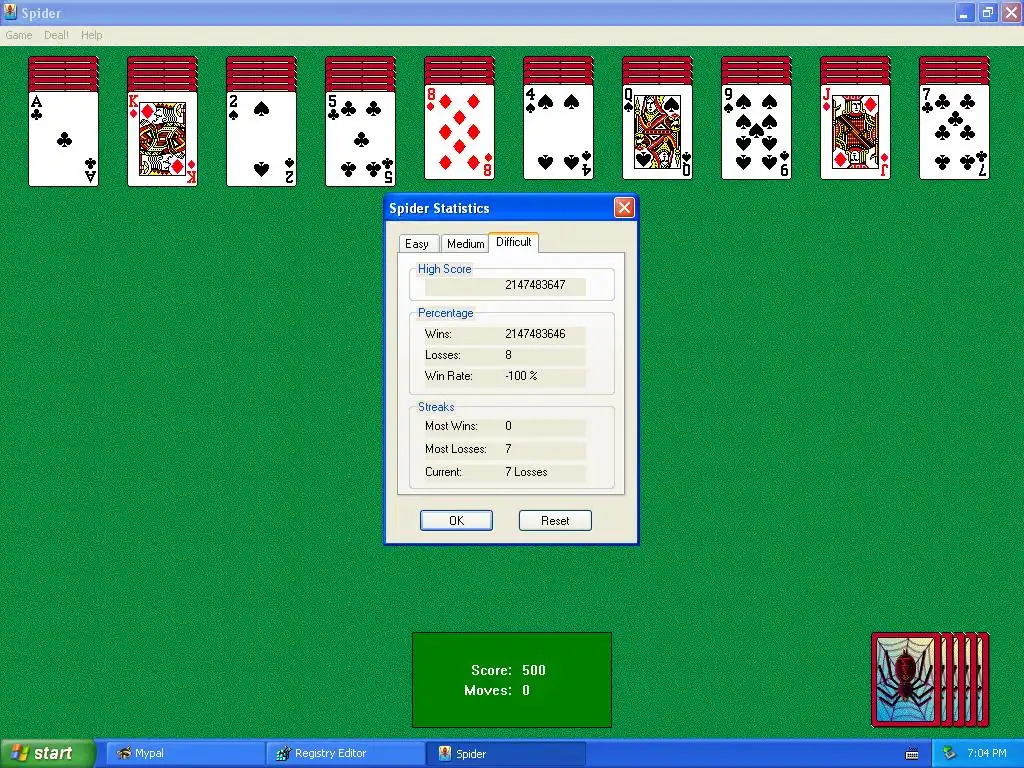
Task: Click the 4 of spades card
Action: (x=558, y=132)
